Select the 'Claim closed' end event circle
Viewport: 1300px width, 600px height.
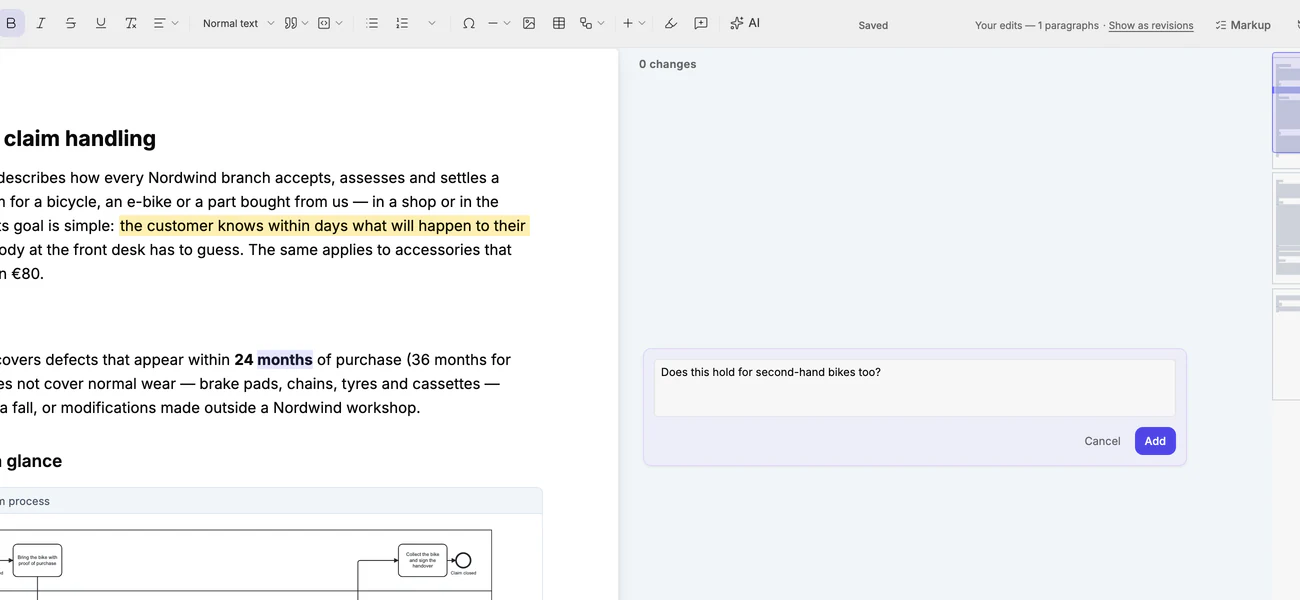click(x=463, y=560)
